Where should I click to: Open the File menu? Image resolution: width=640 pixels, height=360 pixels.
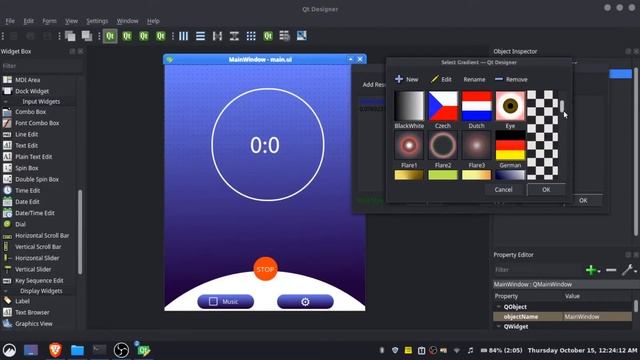10,21
